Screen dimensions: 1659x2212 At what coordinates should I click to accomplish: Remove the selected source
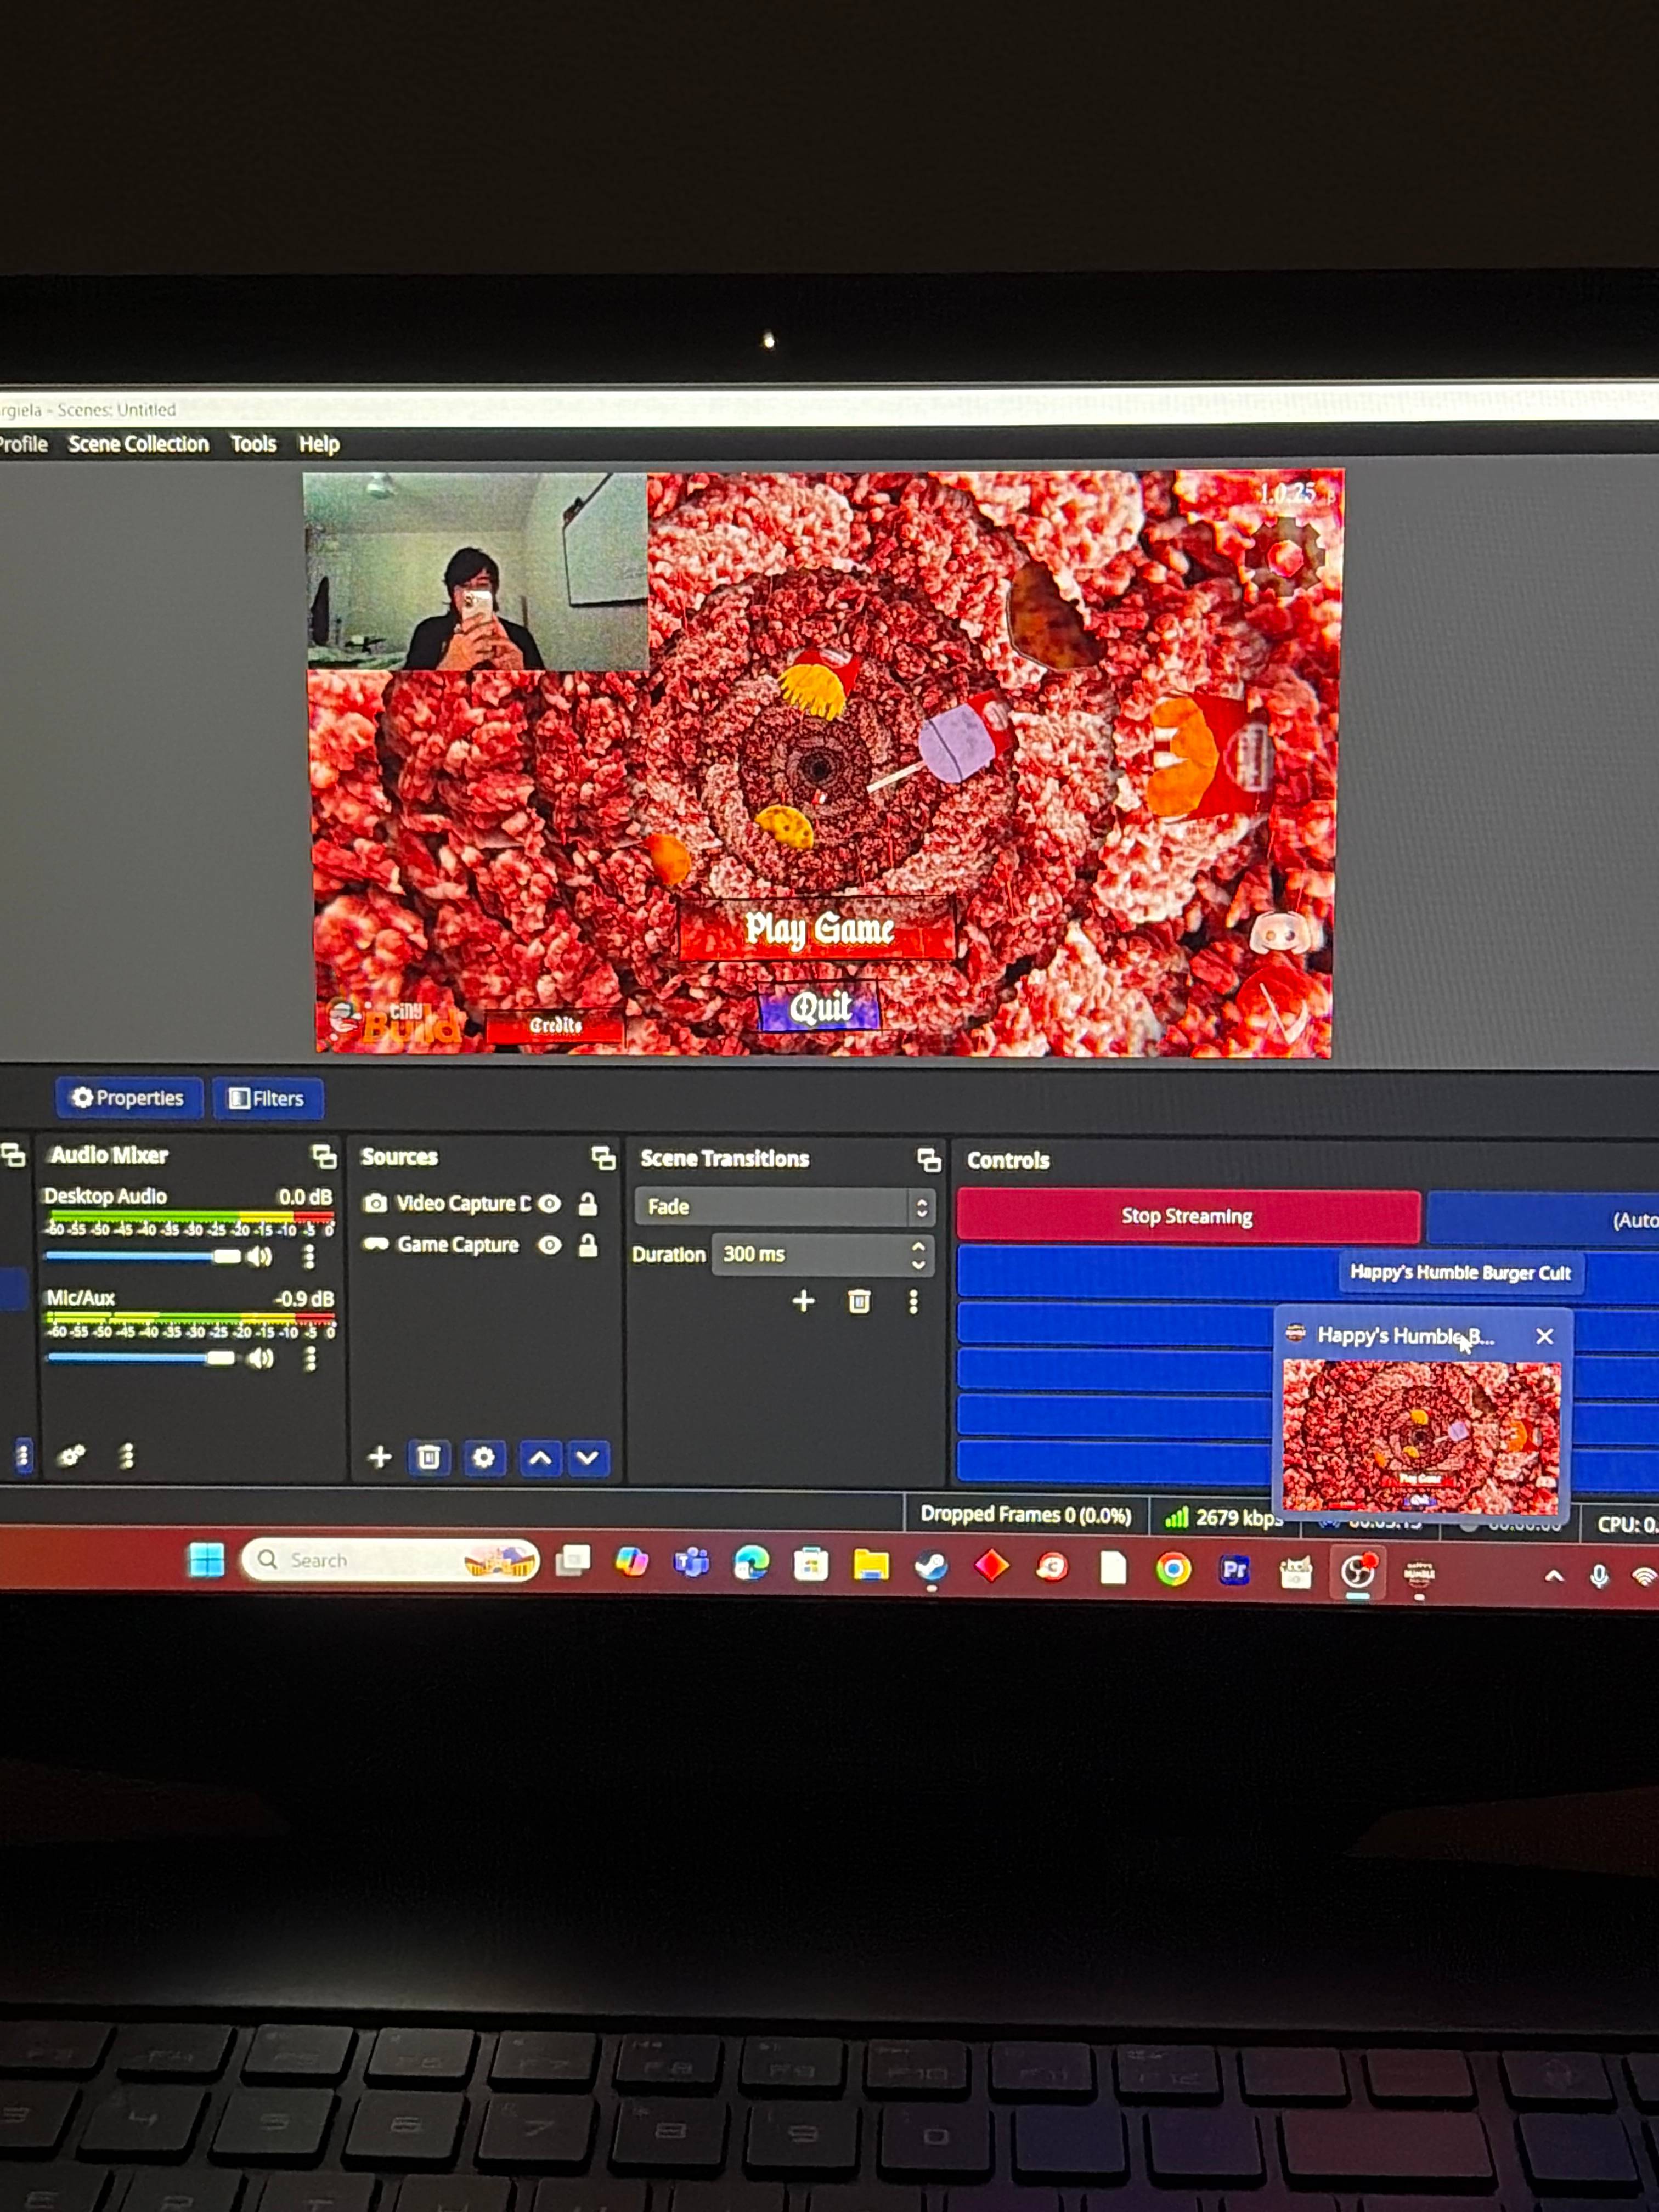[x=429, y=1457]
